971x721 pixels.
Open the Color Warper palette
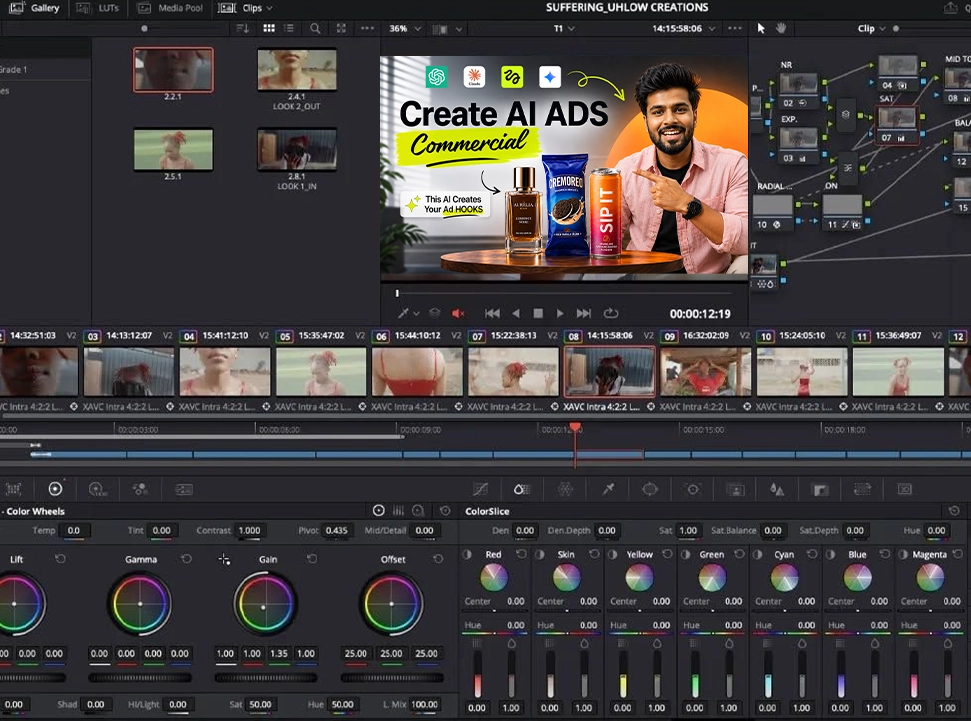click(x=565, y=489)
